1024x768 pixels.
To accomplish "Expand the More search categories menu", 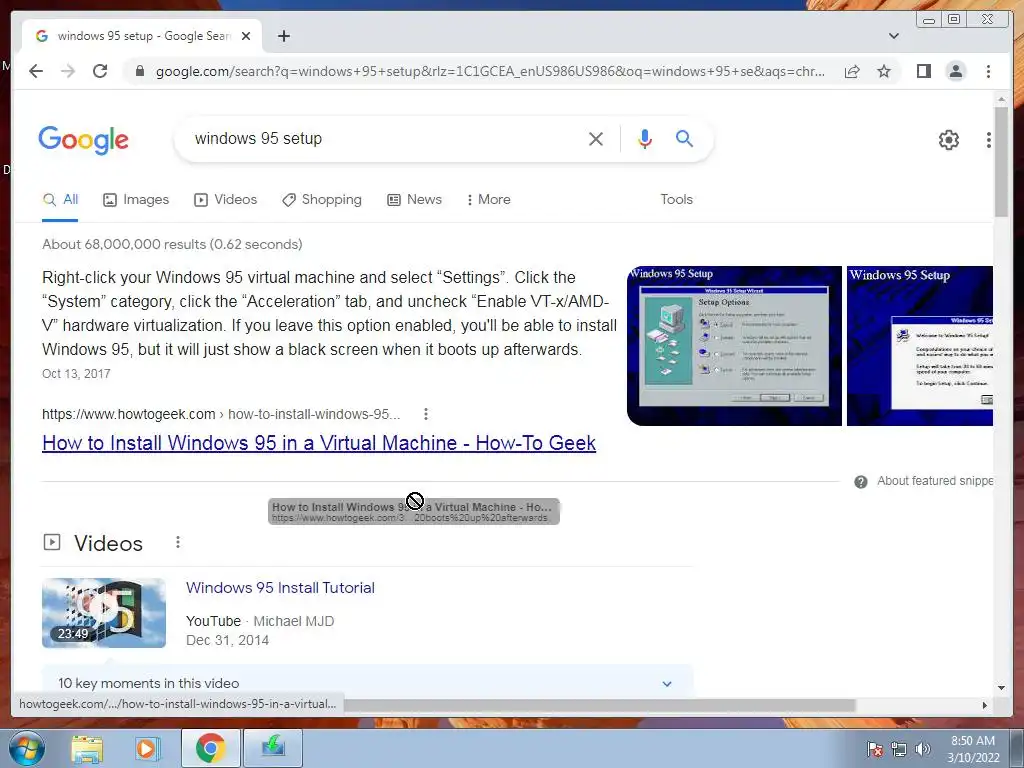I will click(488, 200).
